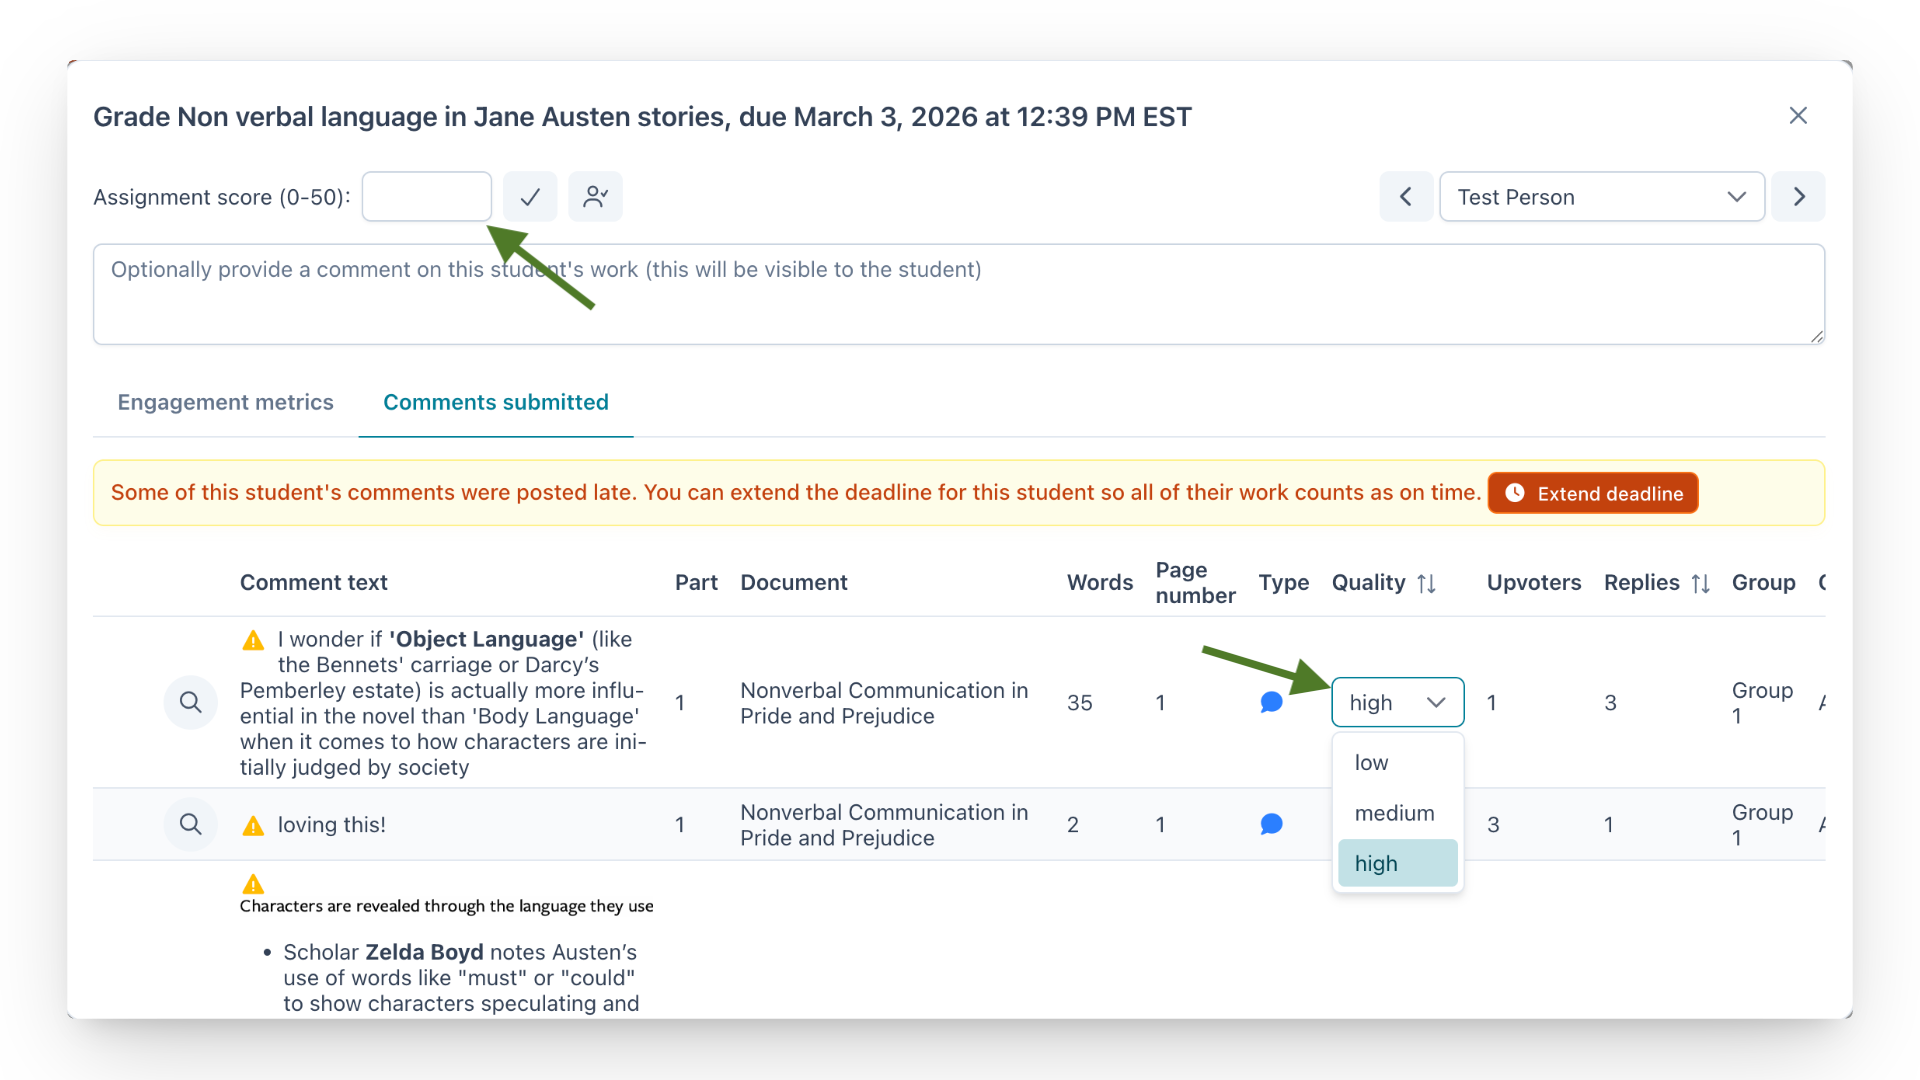Image resolution: width=1920 pixels, height=1080 pixels.
Task: Click comment type bubble in 'Object Language' row
Action: click(x=1272, y=702)
